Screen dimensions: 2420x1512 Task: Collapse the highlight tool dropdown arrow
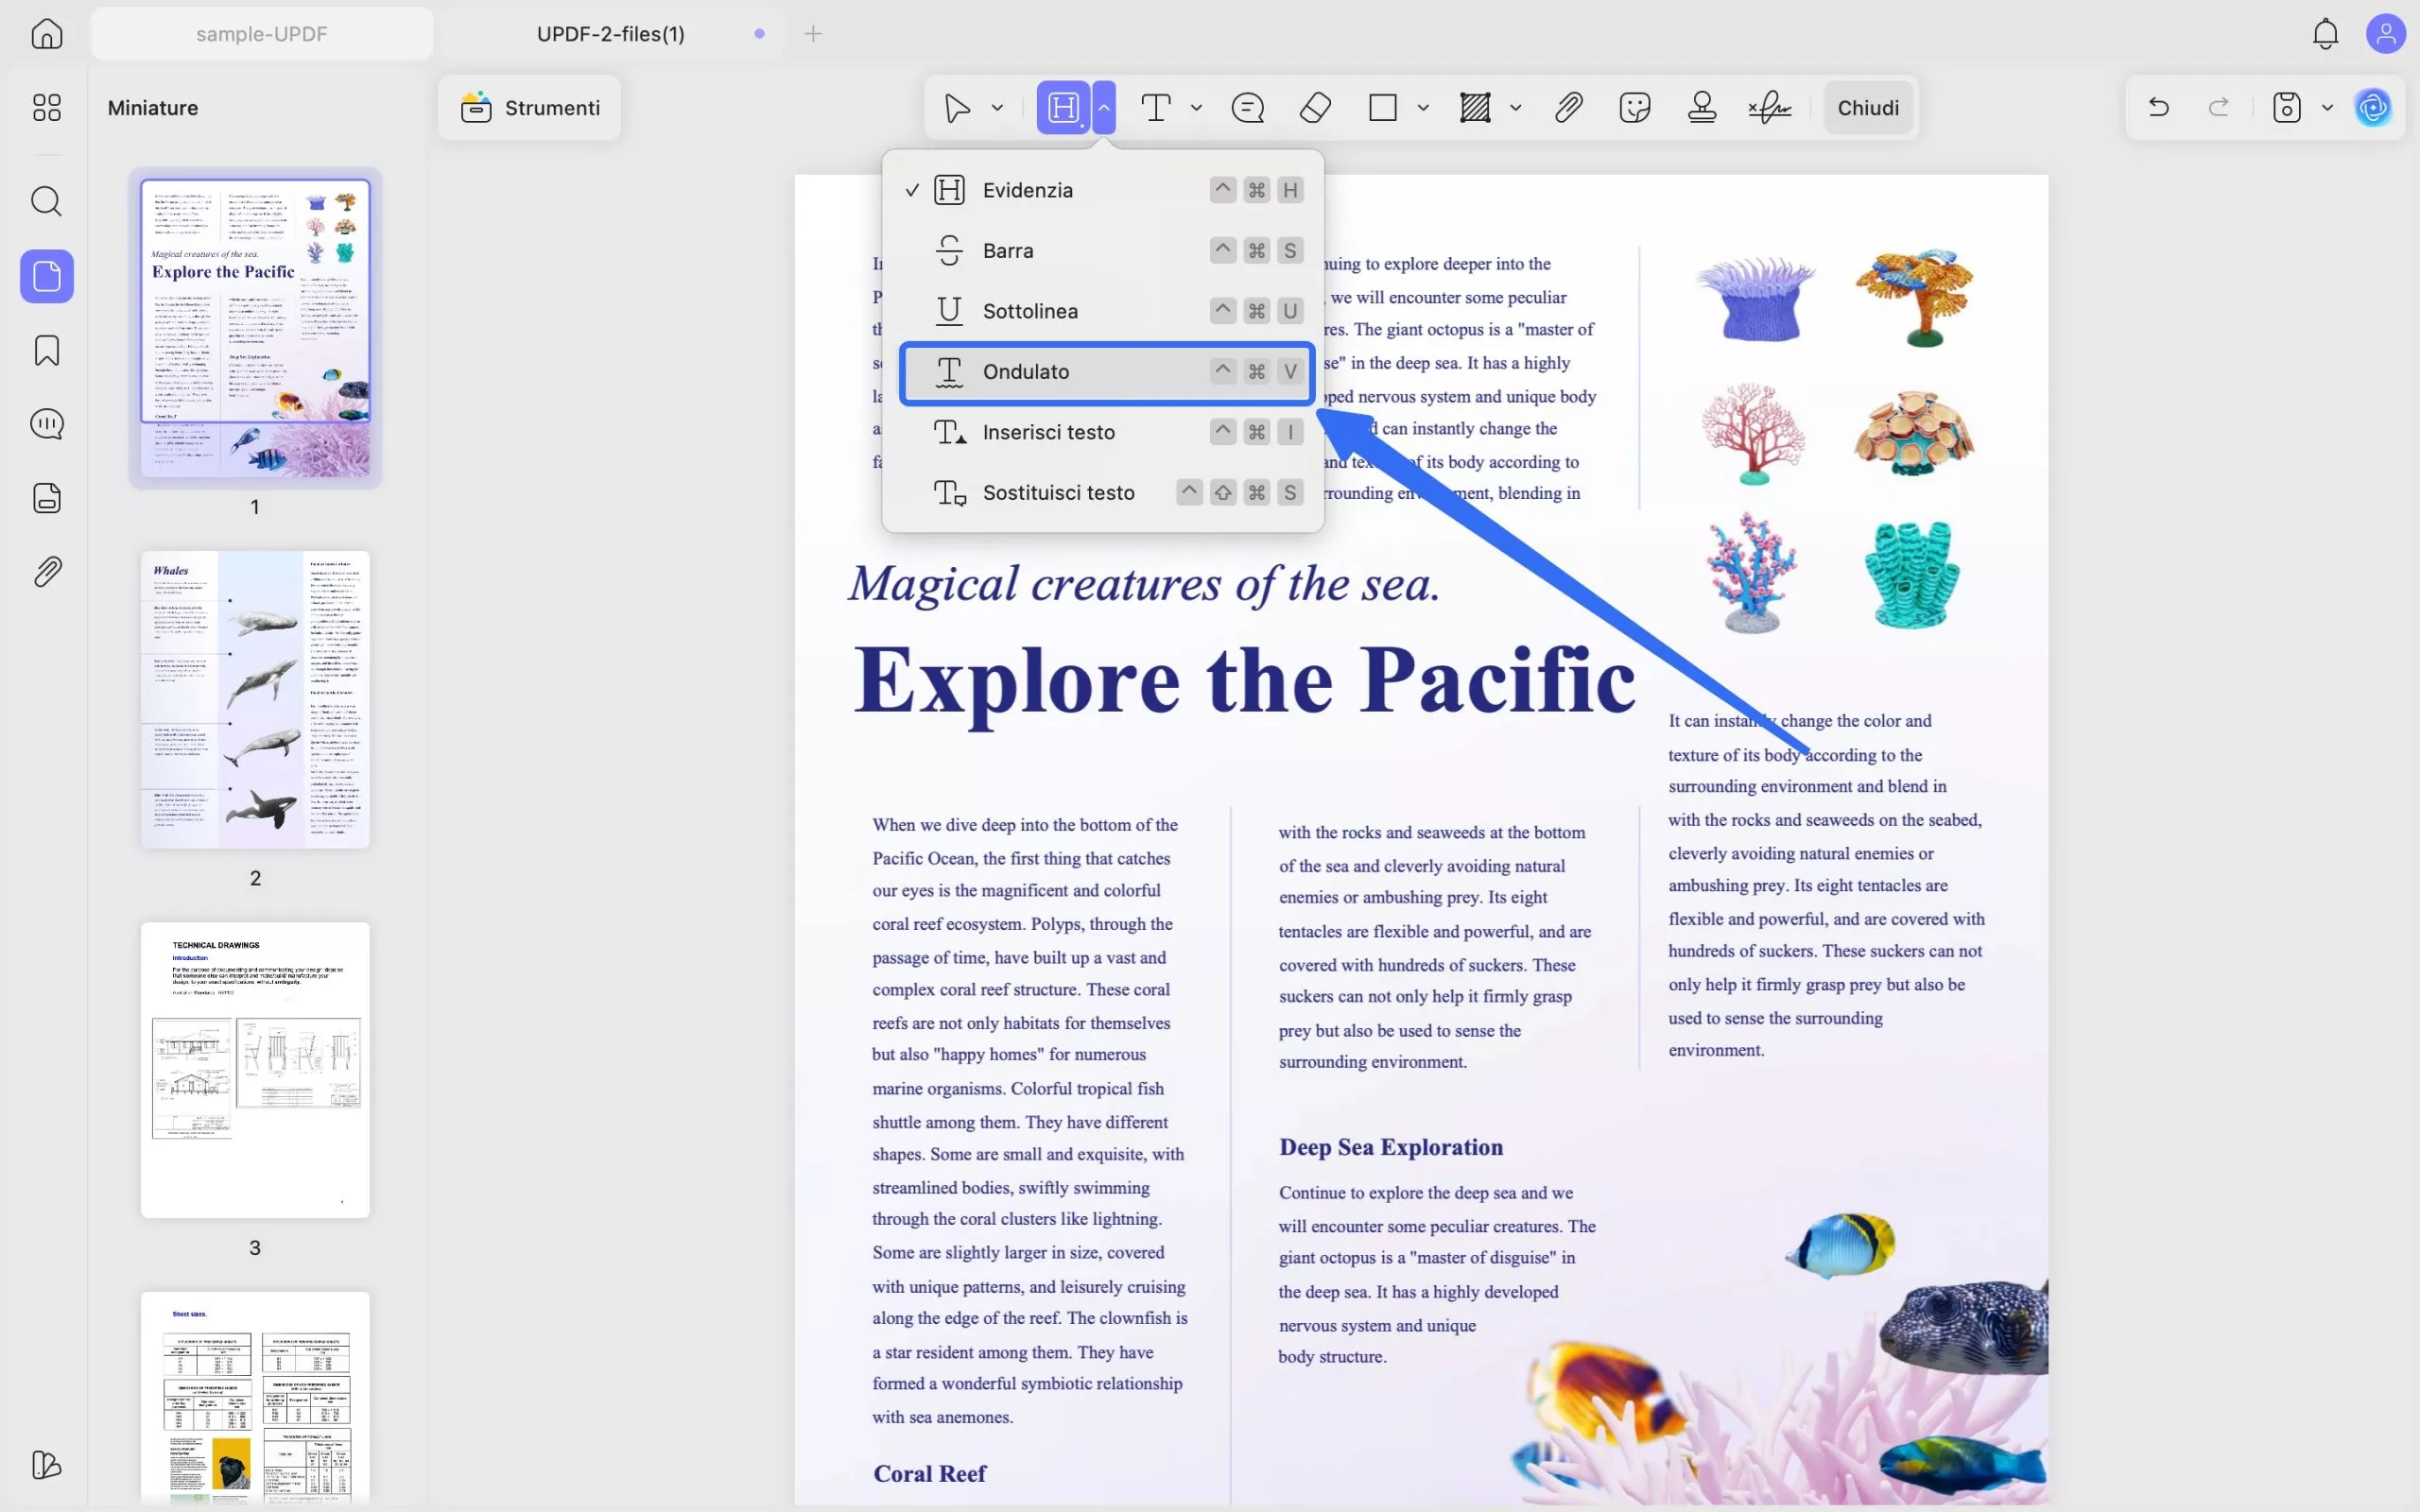[1104, 107]
